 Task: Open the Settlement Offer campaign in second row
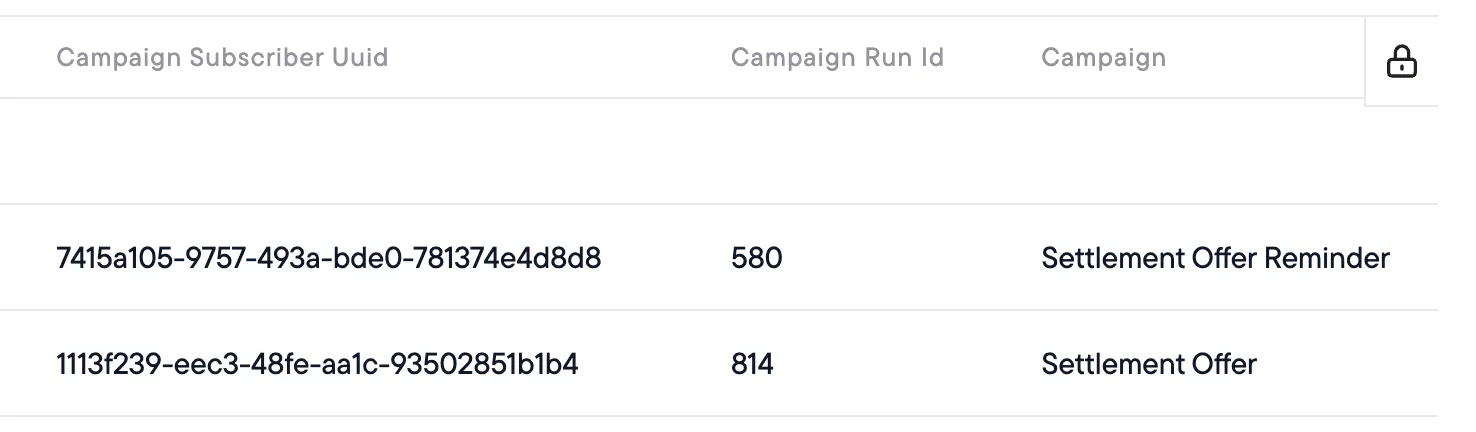click(1149, 364)
